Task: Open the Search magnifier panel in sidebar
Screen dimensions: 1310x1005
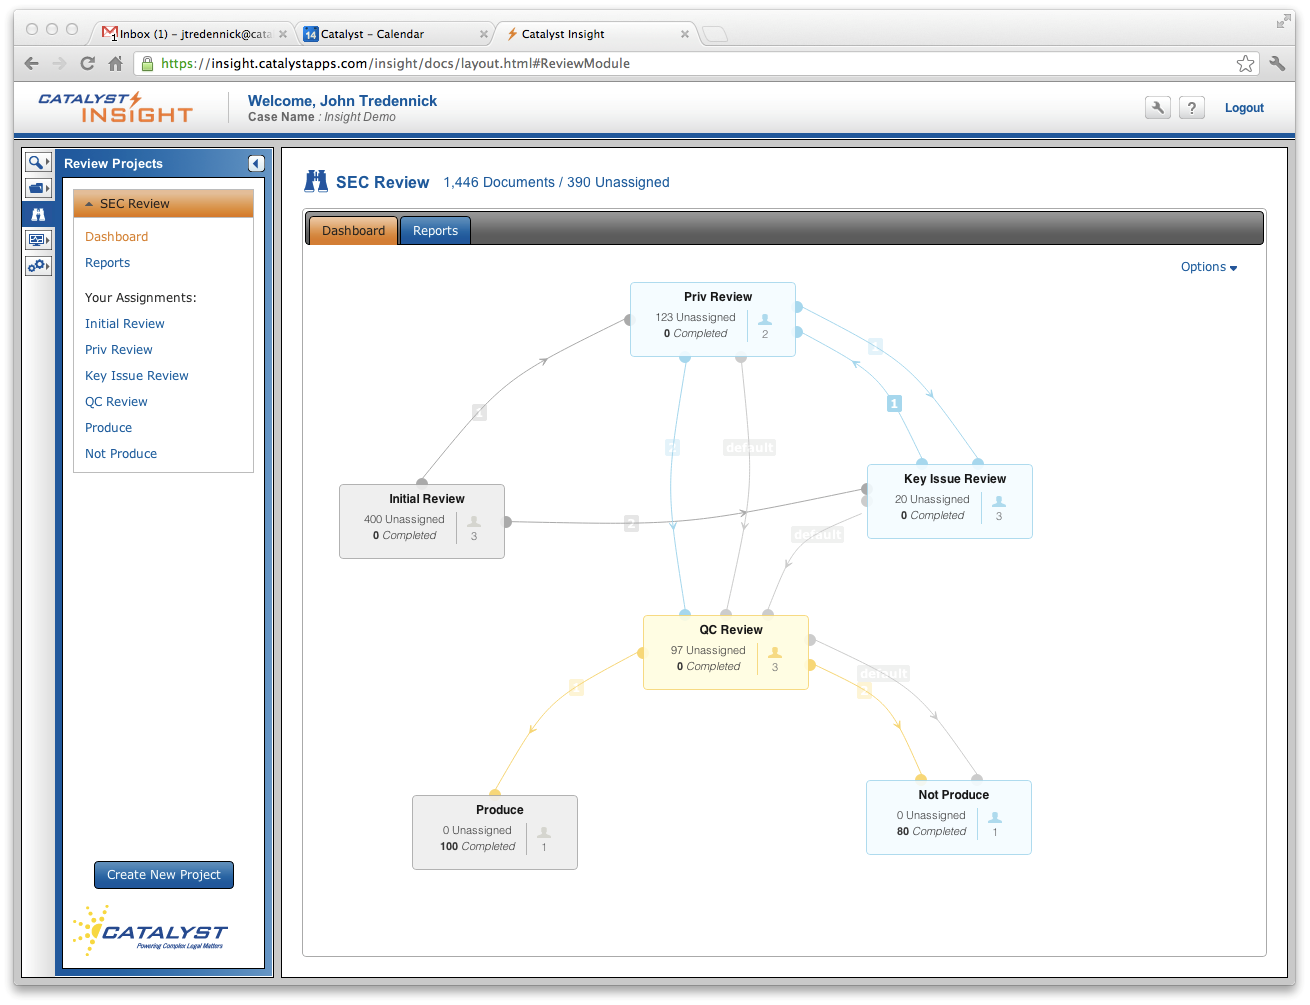Action: pos(38,162)
